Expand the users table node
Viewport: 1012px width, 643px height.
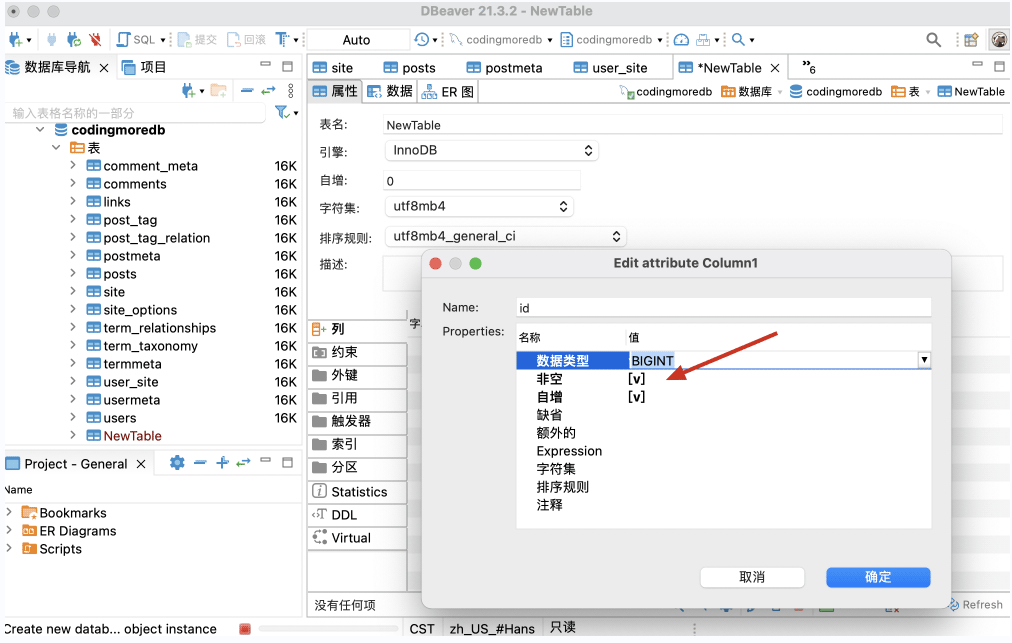73,418
